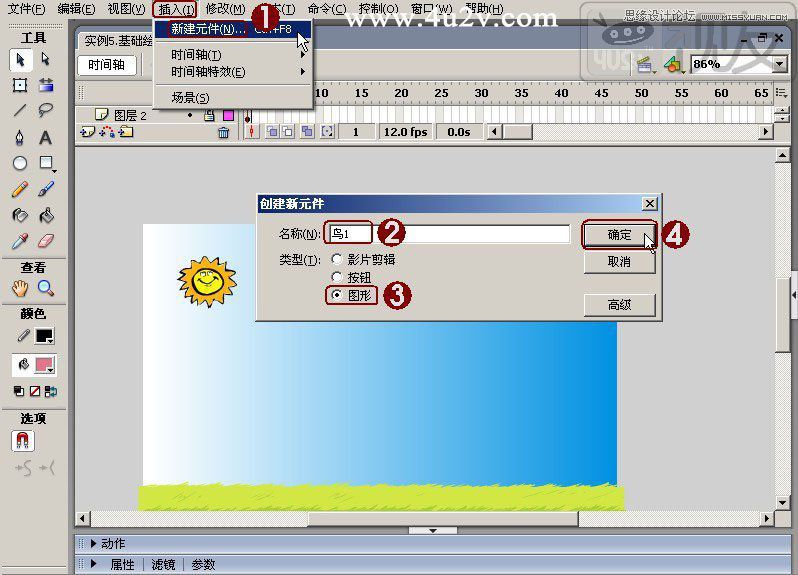The width and height of the screenshot is (798, 575).
Task: Open the fill color swatch
Action: (44, 365)
